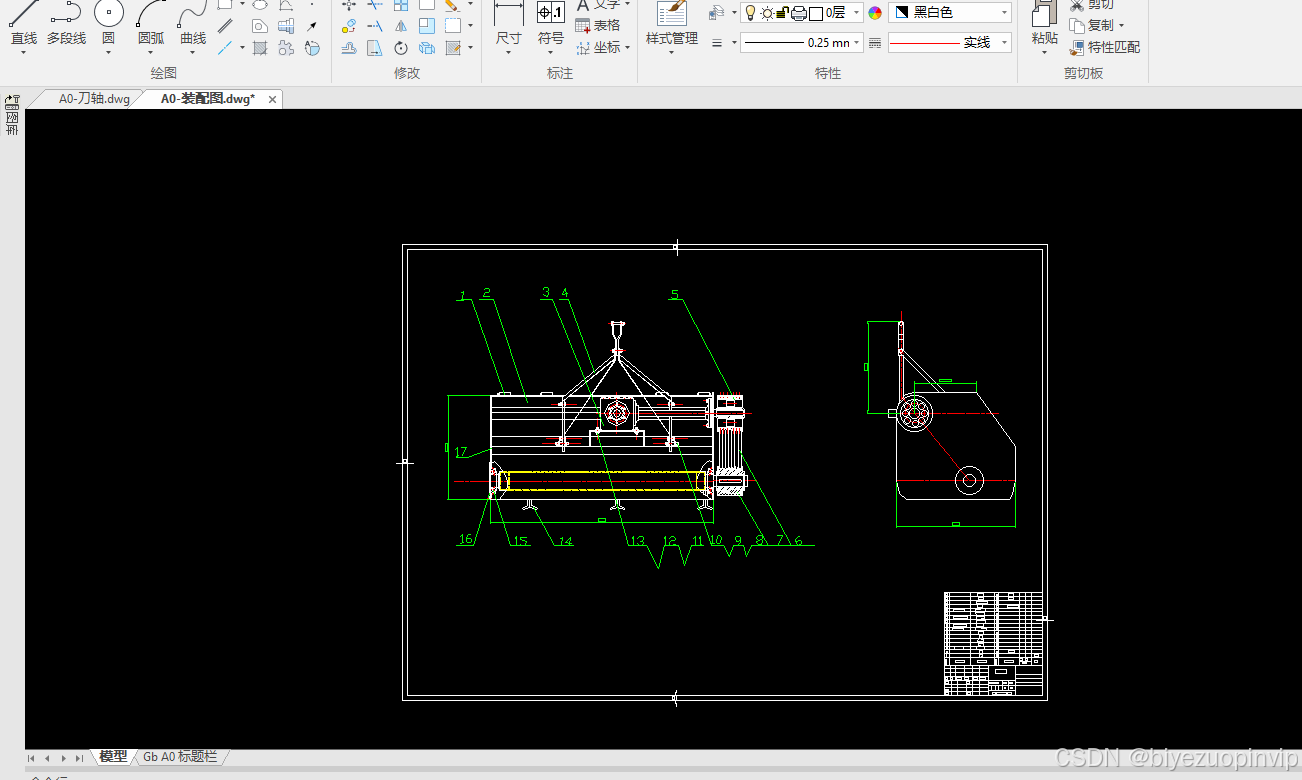The width and height of the screenshot is (1302, 780).
Task: Open the 黑白色 color selector
Action: (x=950, y=13)
